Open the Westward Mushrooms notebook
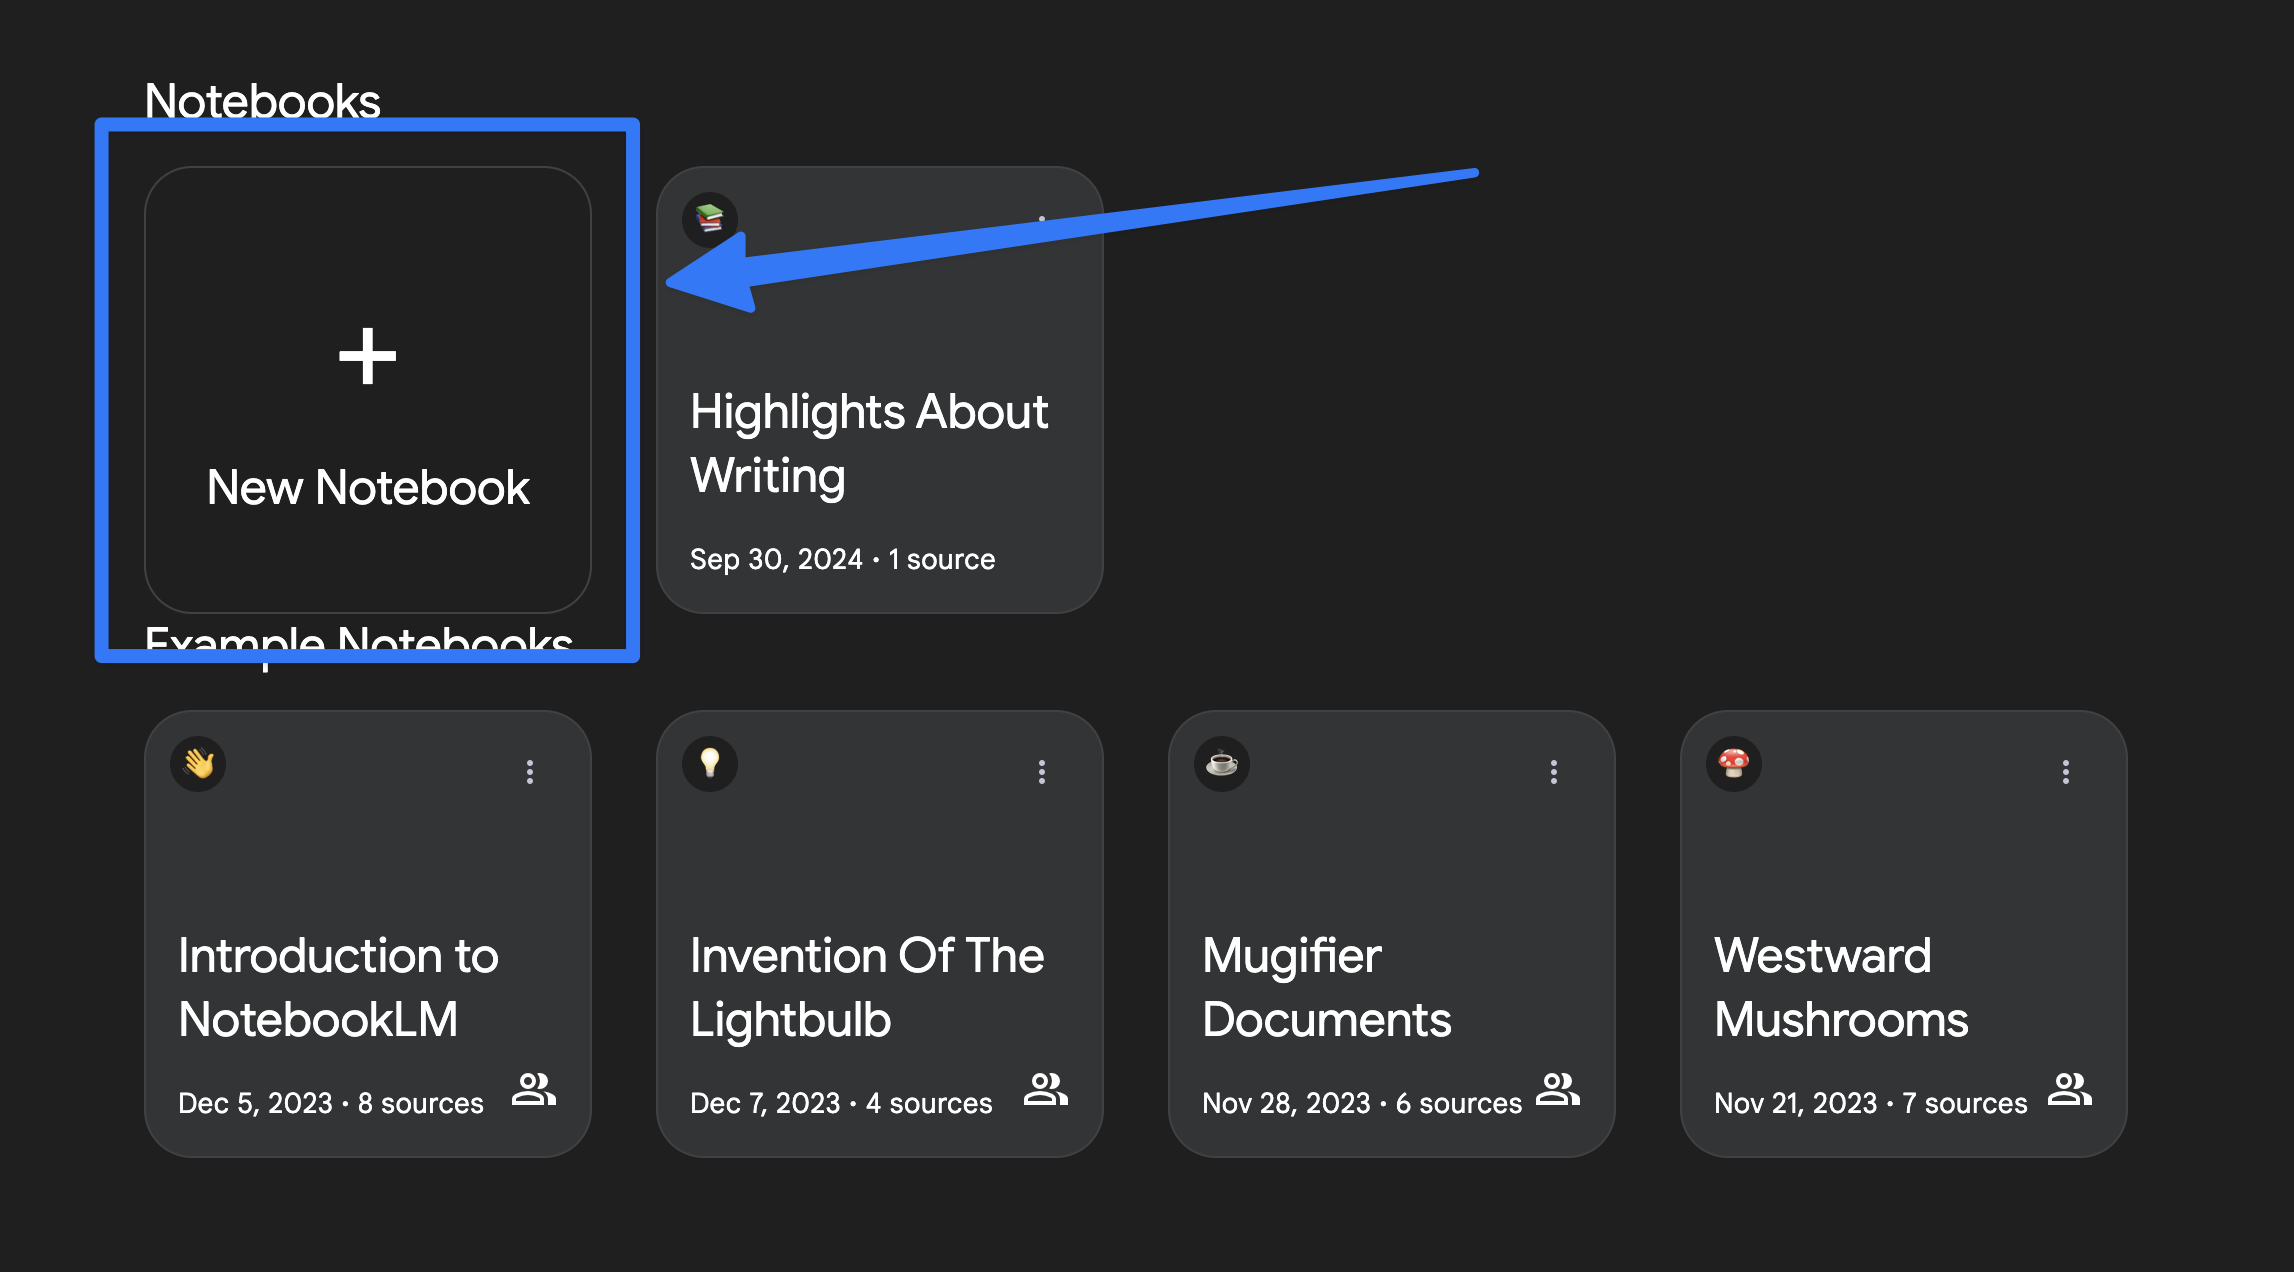The height and width of the screenshot is (1272, 2294). [x=1903, y=934]
